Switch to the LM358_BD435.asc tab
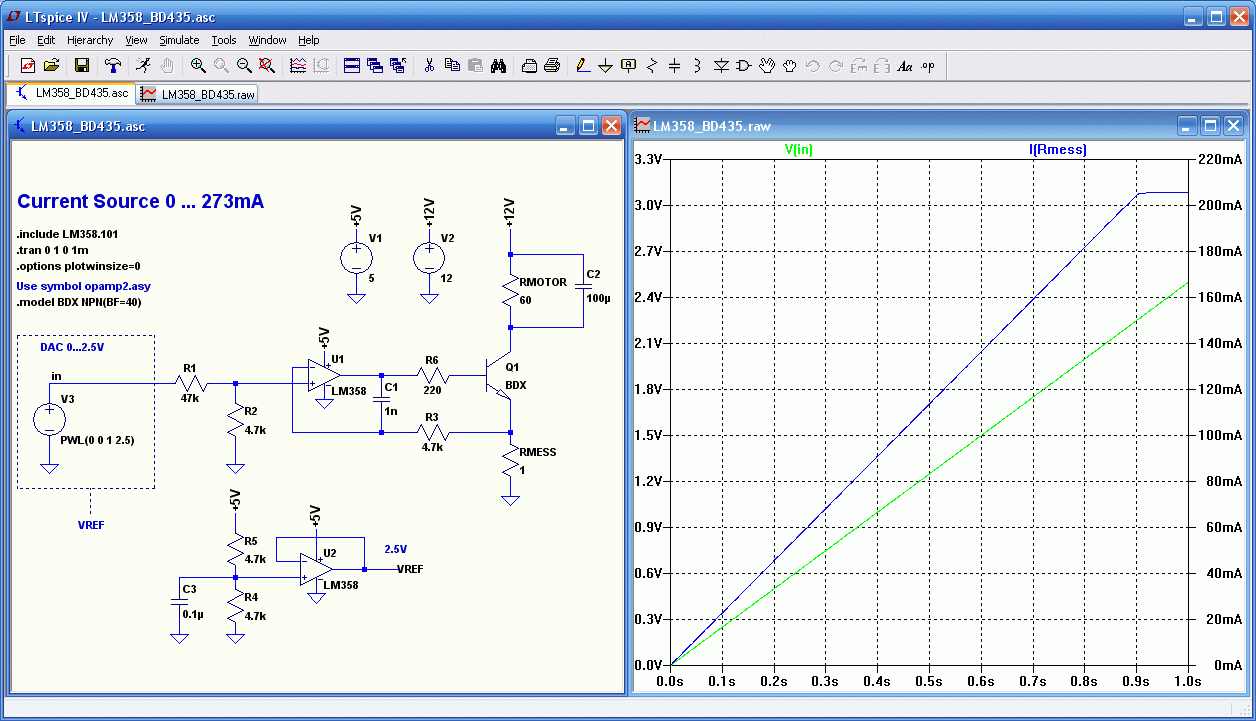Image resolution: width=1256 pixels, height=721 pixels. (71, 93)
